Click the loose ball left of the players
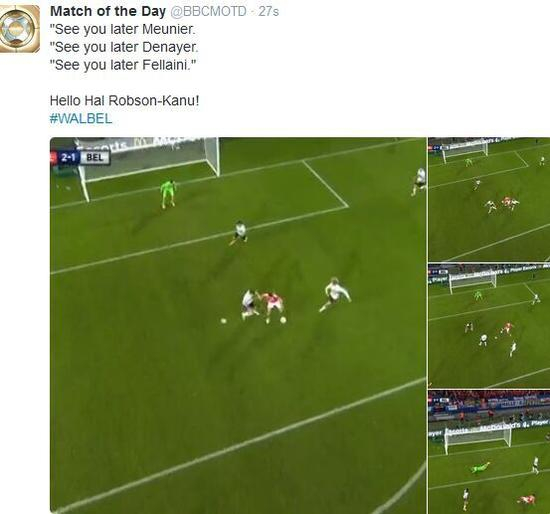 pyautogui.click(x=223, y=320)
